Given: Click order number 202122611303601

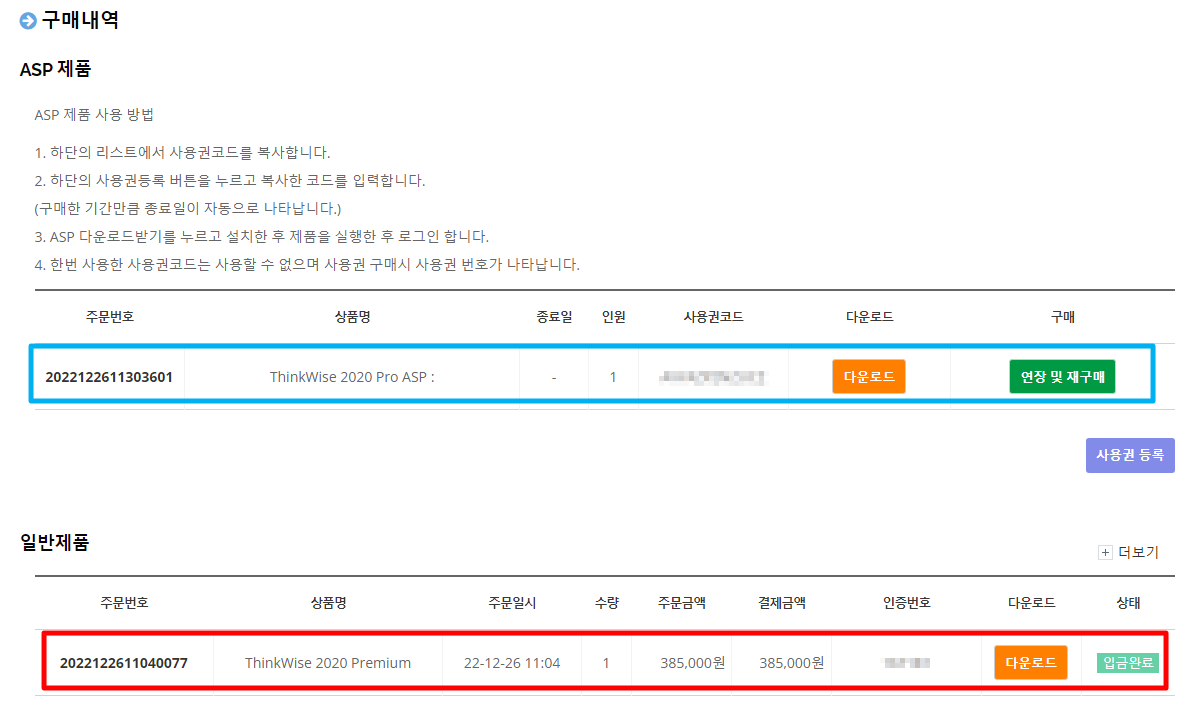Looking at the screenshot, I should [109, 377].
